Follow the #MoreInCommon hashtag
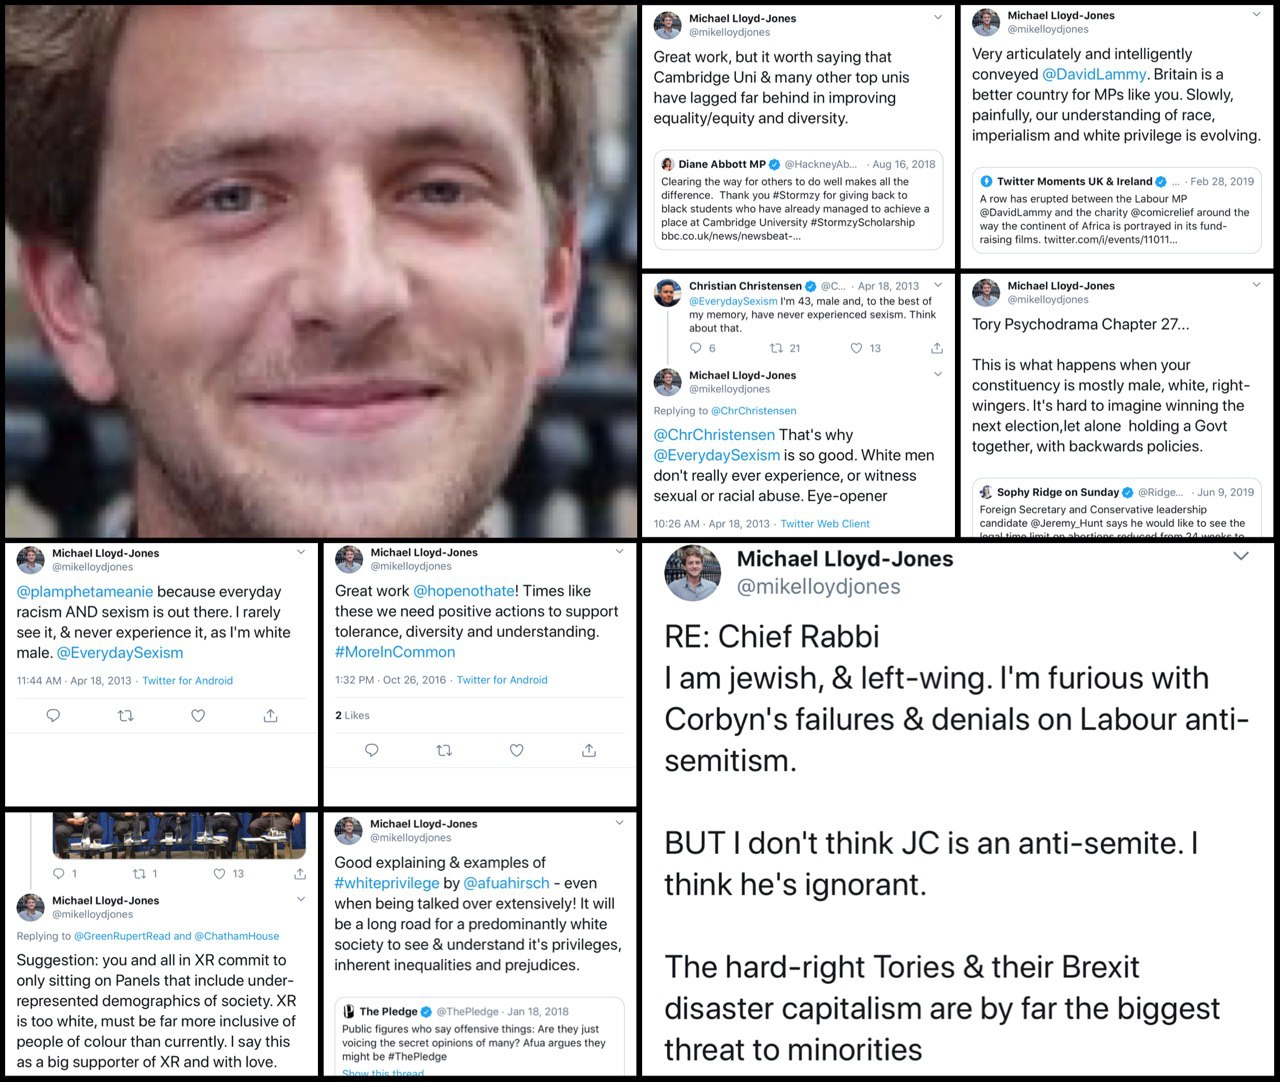This screenshot has width=1280, height=1082. pyautogui.click(x=395, y=652)
